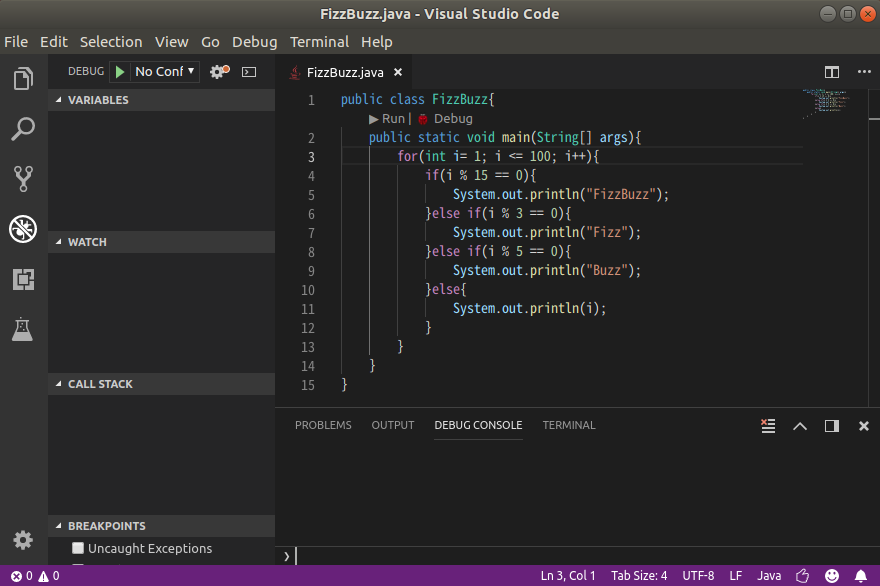Open the View menu
The image size is (880, 586).
[172, 42]
